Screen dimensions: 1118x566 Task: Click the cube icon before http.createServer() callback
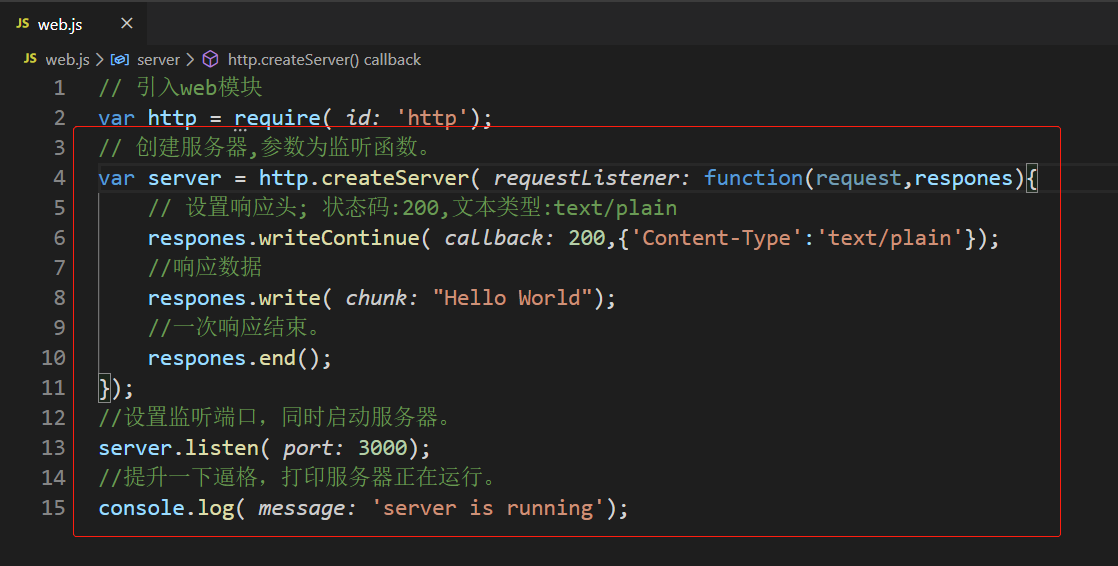210,59
